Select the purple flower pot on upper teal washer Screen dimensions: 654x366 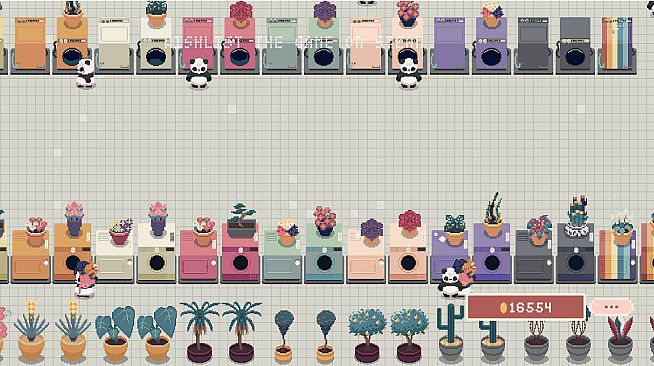324,14
